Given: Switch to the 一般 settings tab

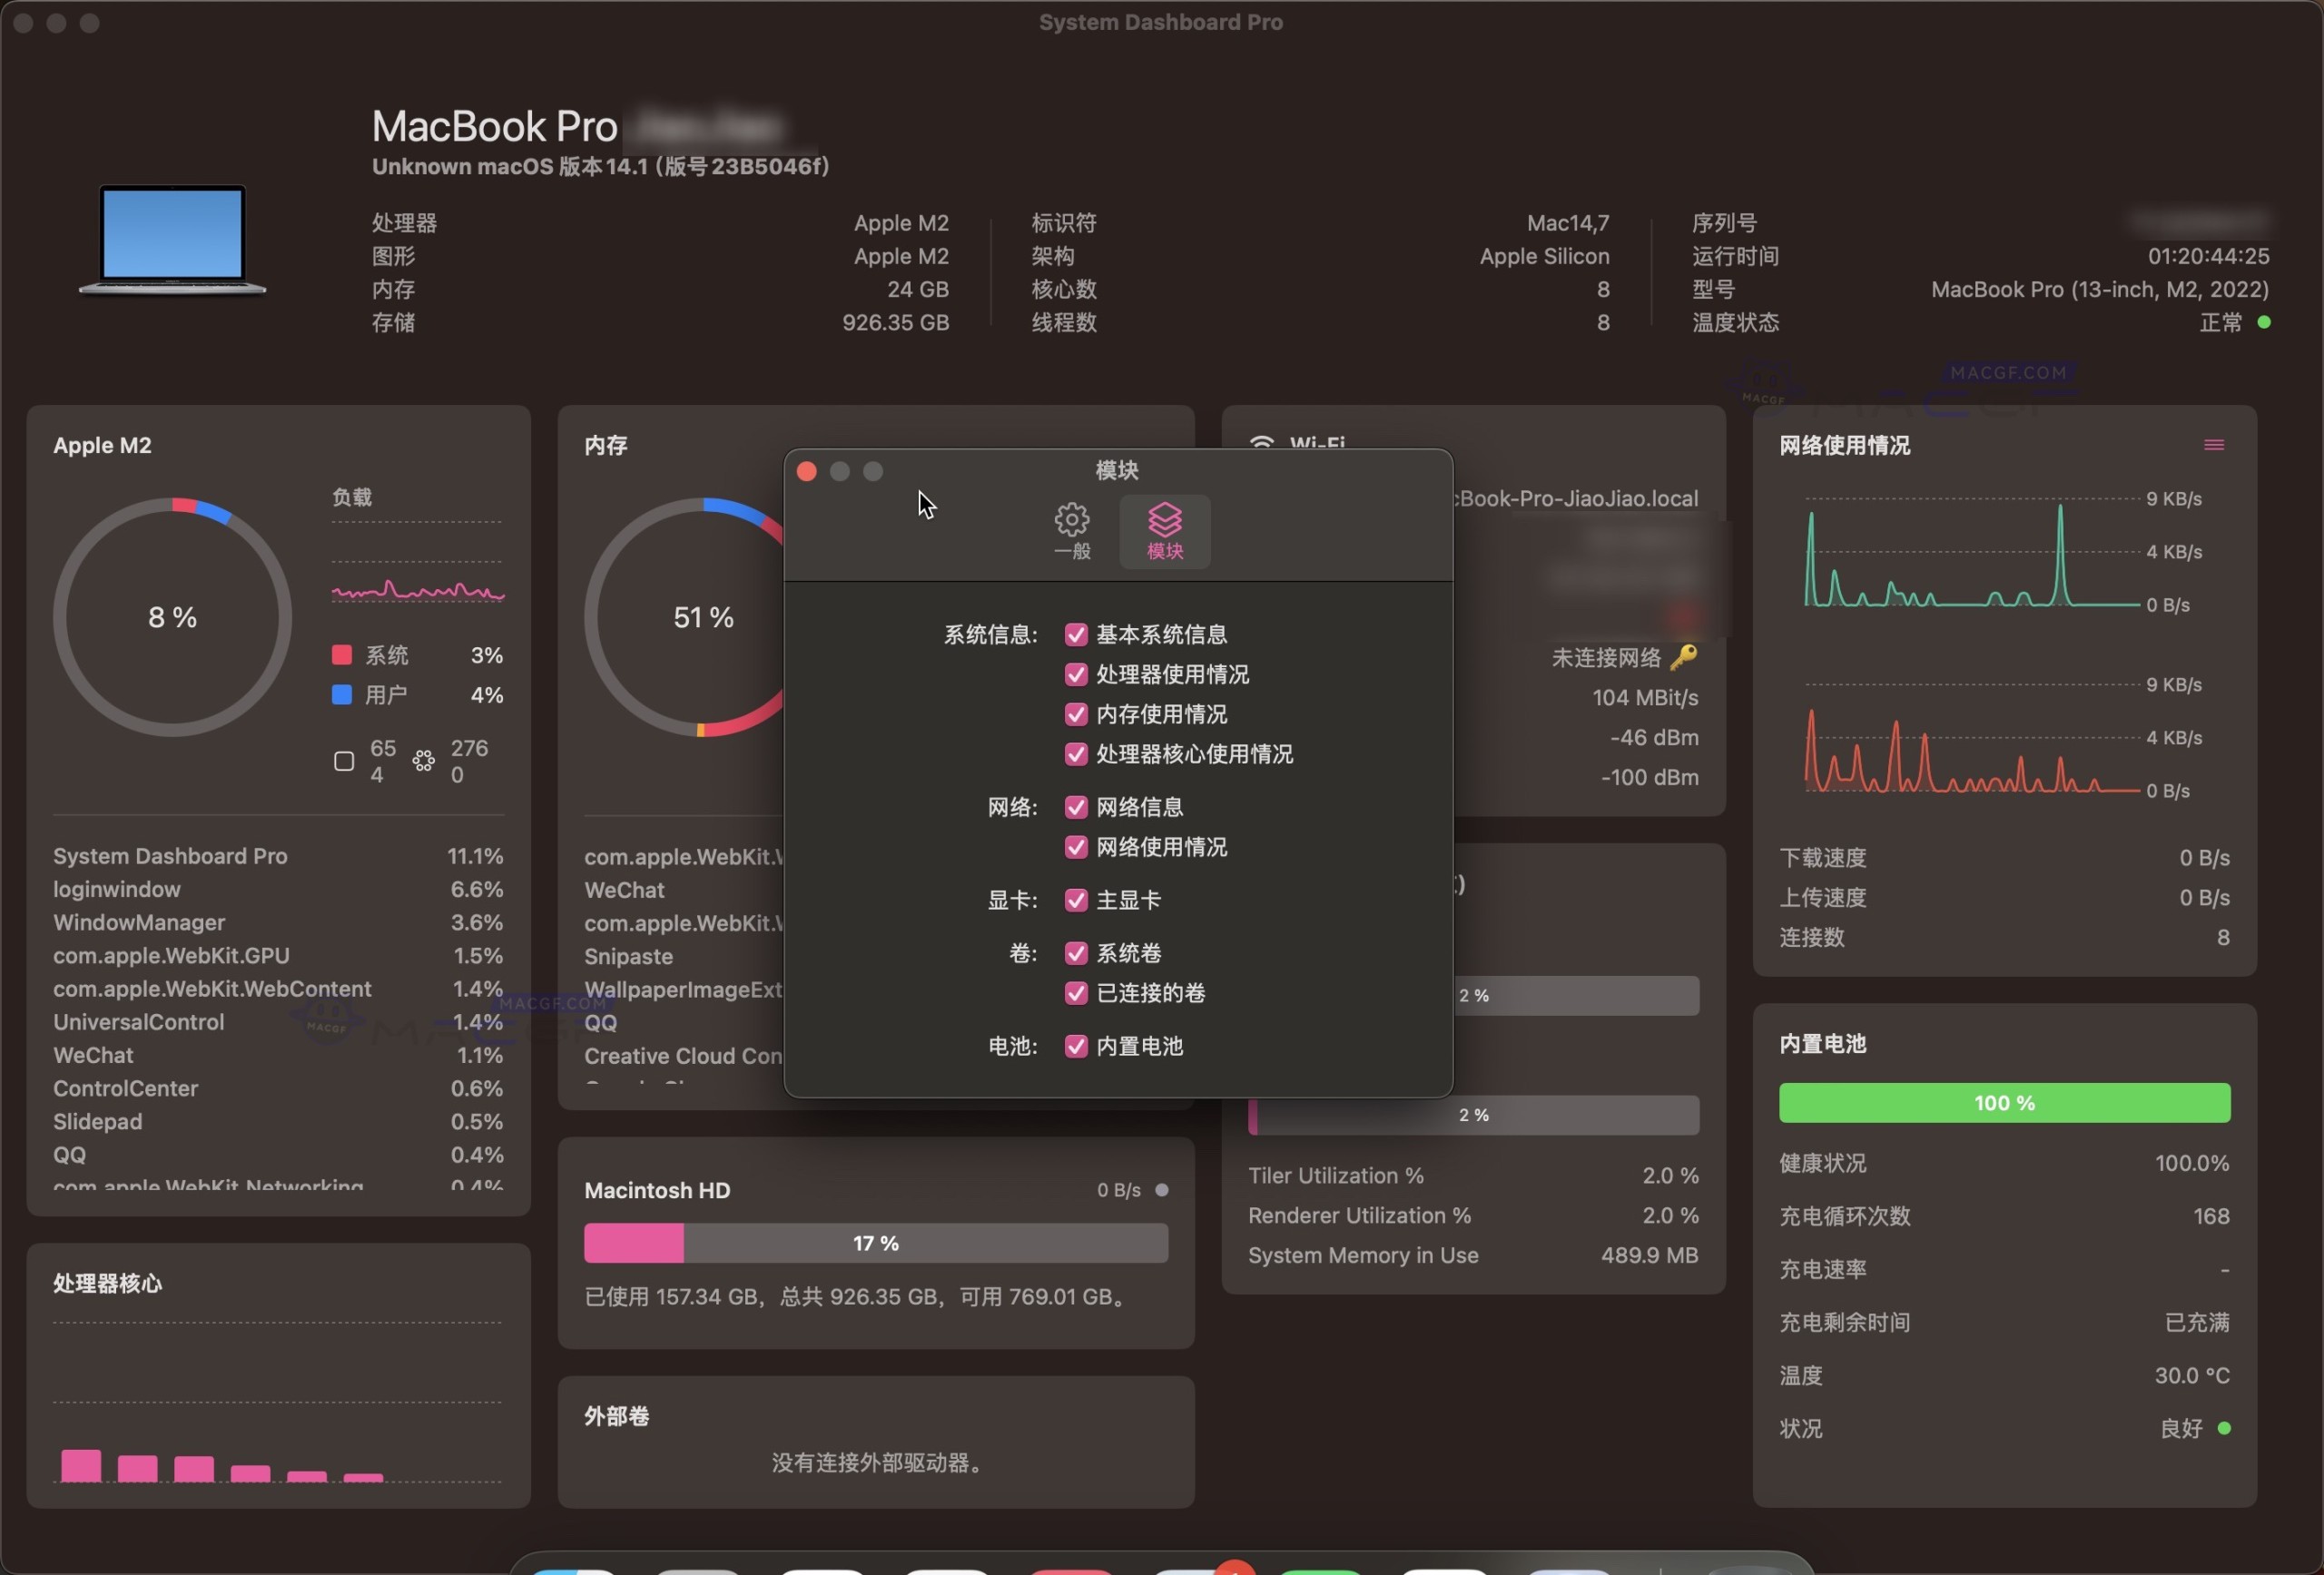Looking at the screenshot, I should 1071,531.
